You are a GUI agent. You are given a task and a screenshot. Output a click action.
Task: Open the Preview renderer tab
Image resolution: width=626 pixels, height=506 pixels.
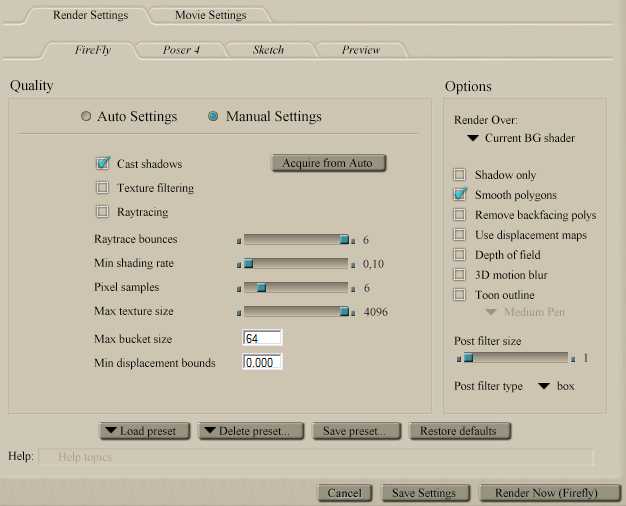click(x=360, y=49)
